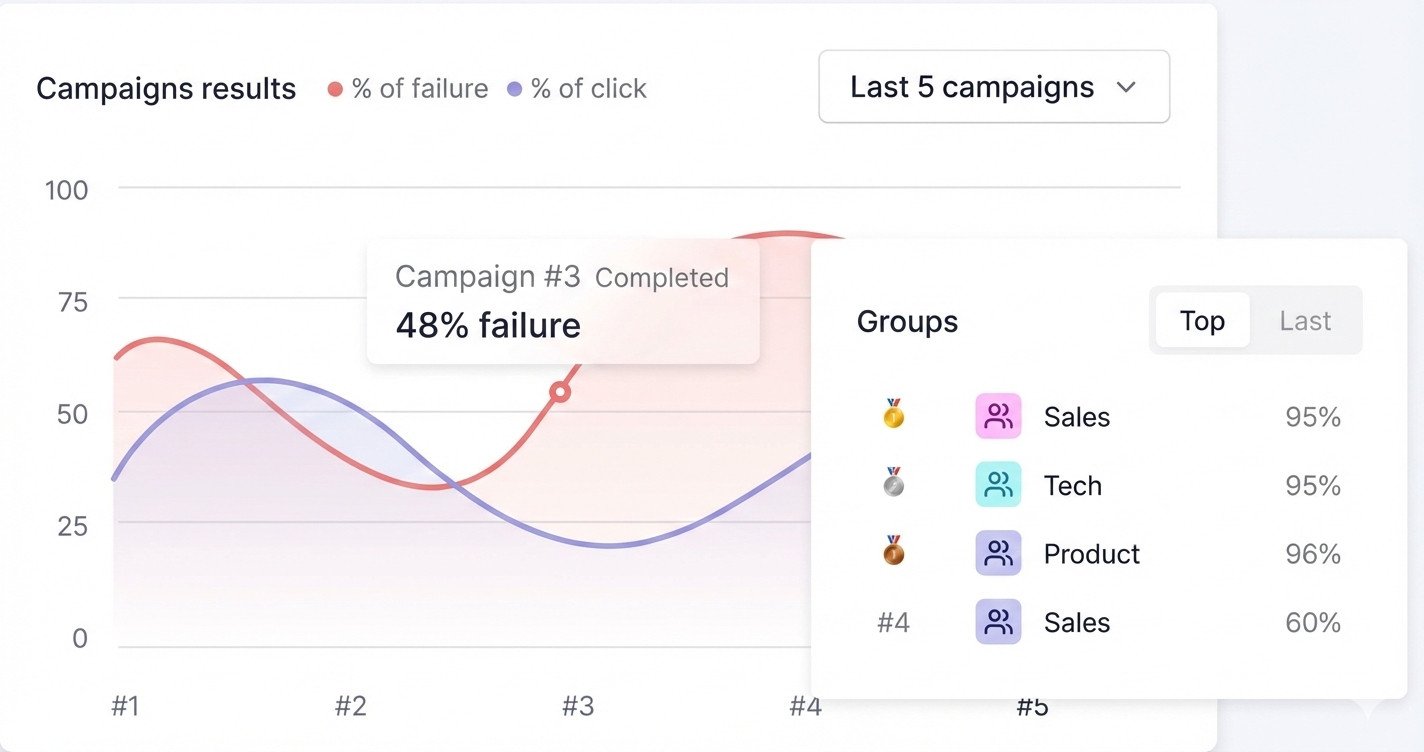Image resolution: width=1424 pixels, height=752 pixels.
Task: Click the teal Tech group icon
Action: [998, 485]
